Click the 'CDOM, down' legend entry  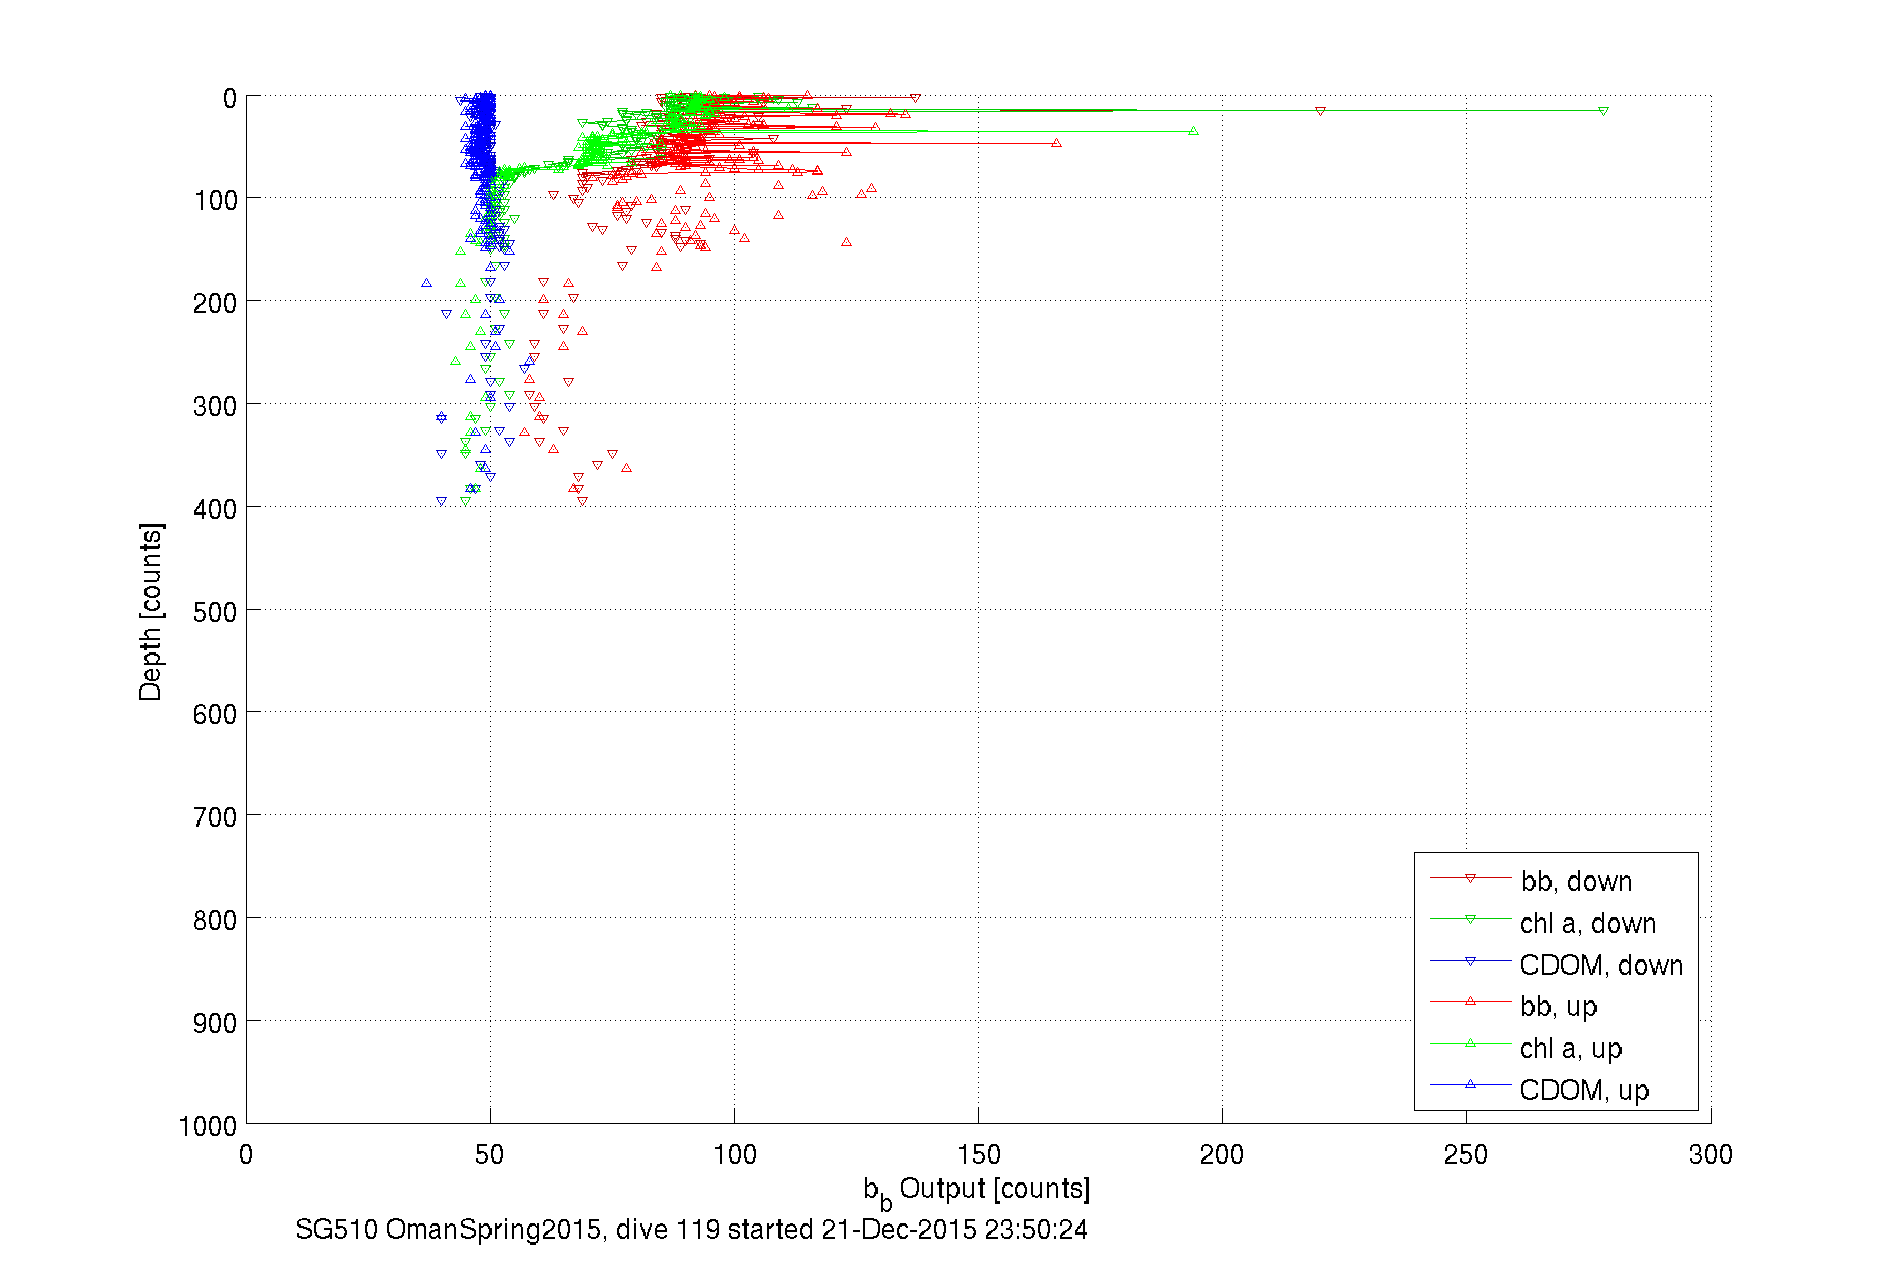click(1601, 965)
